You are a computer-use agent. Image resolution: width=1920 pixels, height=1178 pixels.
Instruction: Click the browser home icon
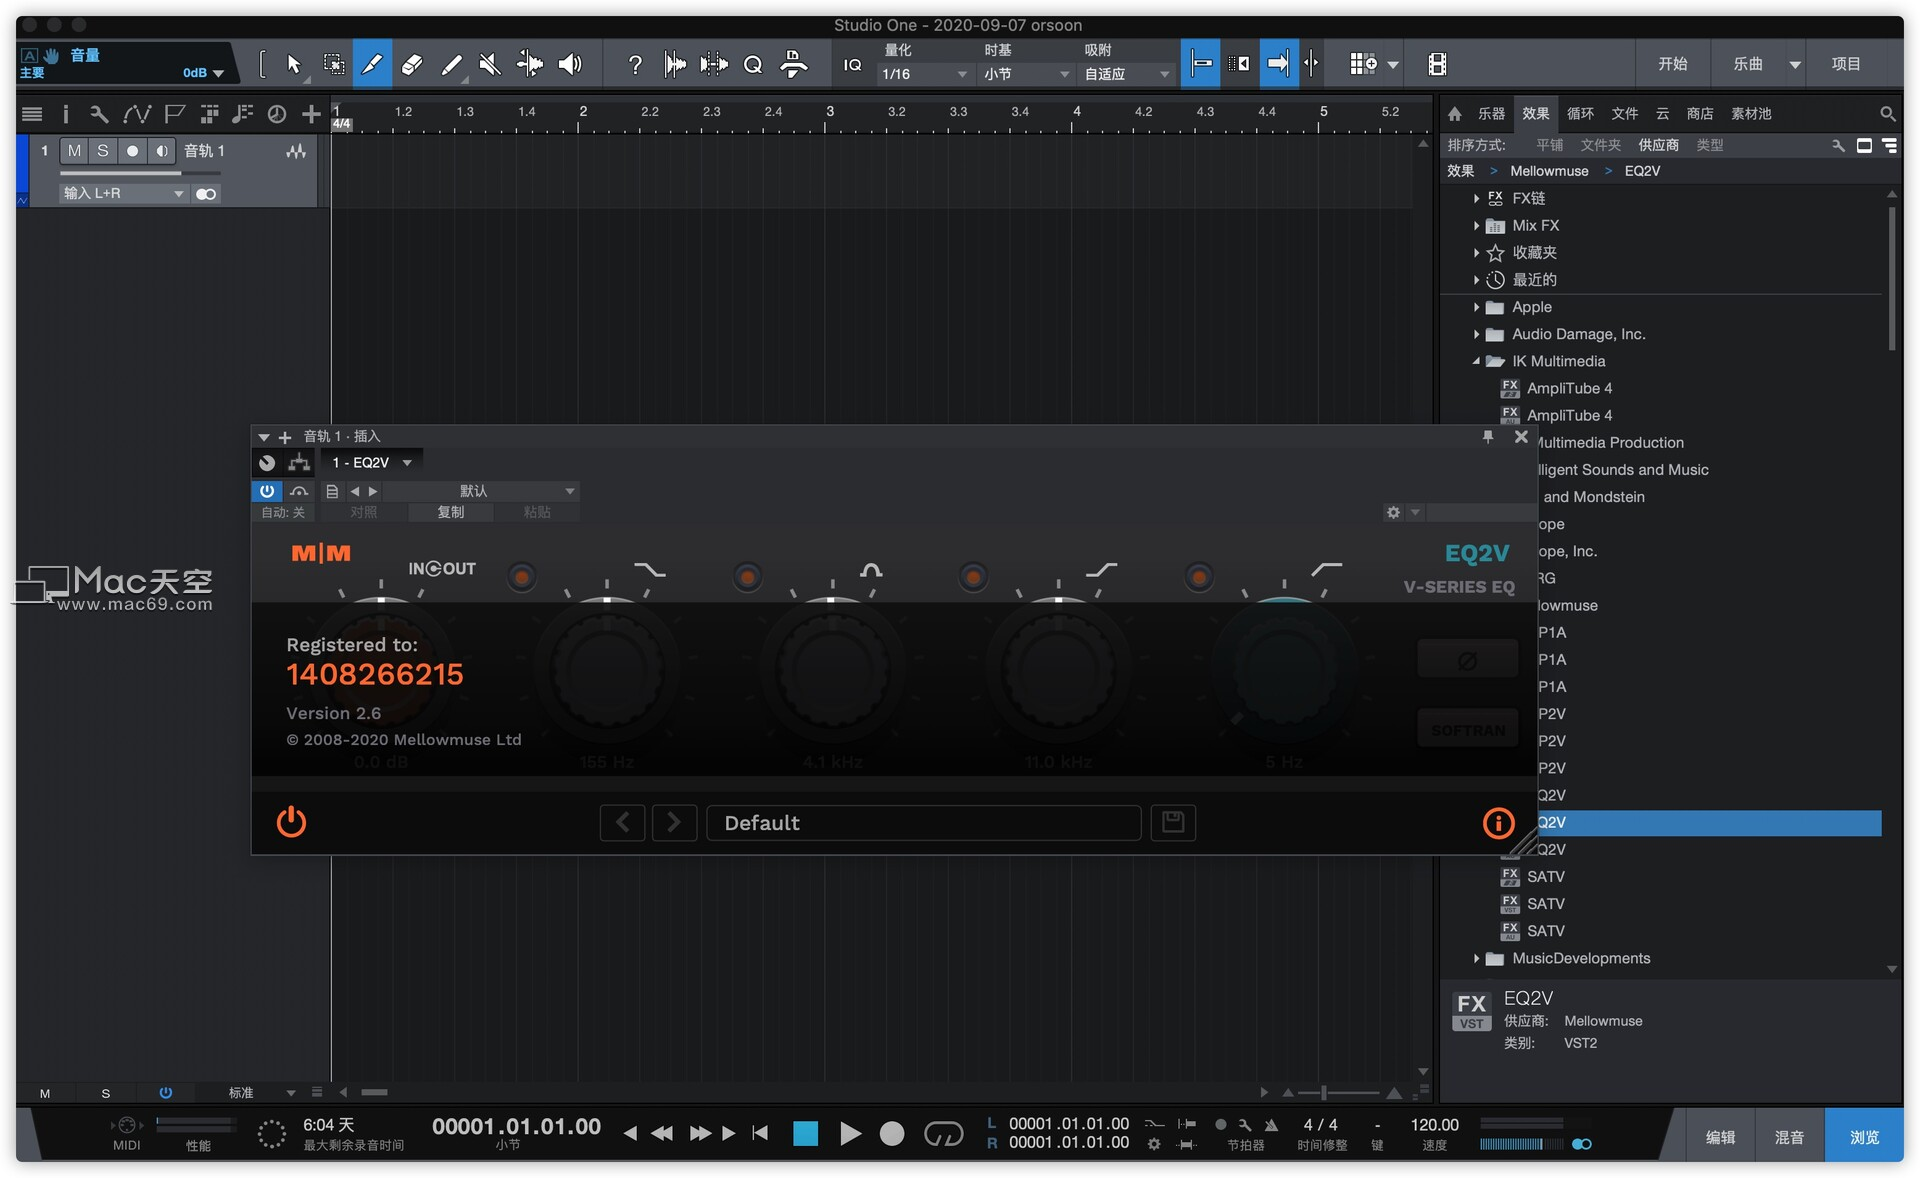click(x=1455, y=114)
